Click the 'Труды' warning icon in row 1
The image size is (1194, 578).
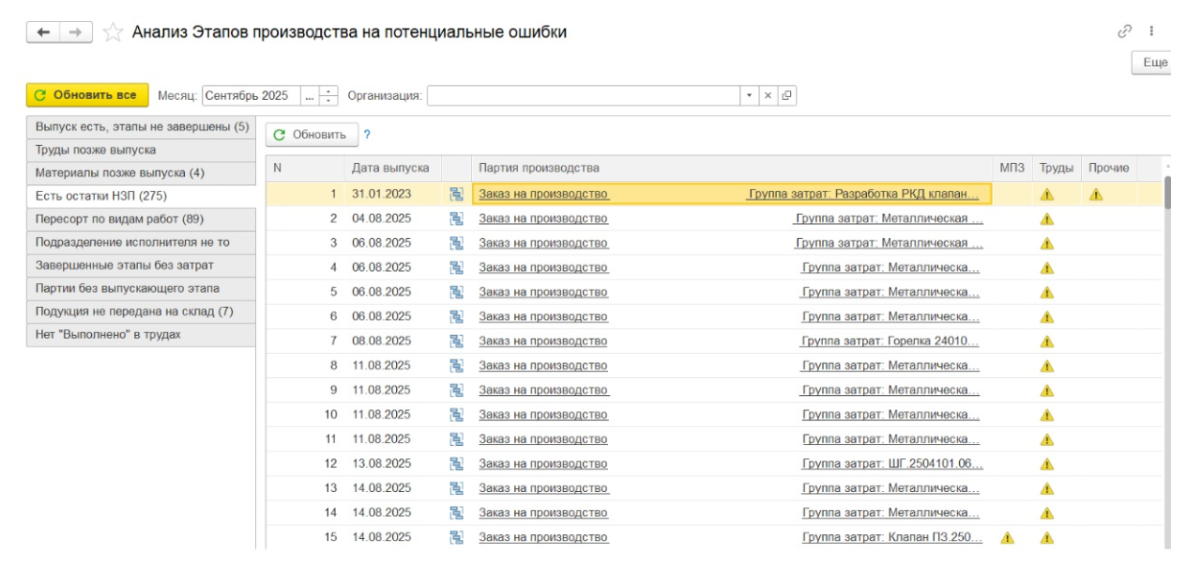click(1047, 194)
